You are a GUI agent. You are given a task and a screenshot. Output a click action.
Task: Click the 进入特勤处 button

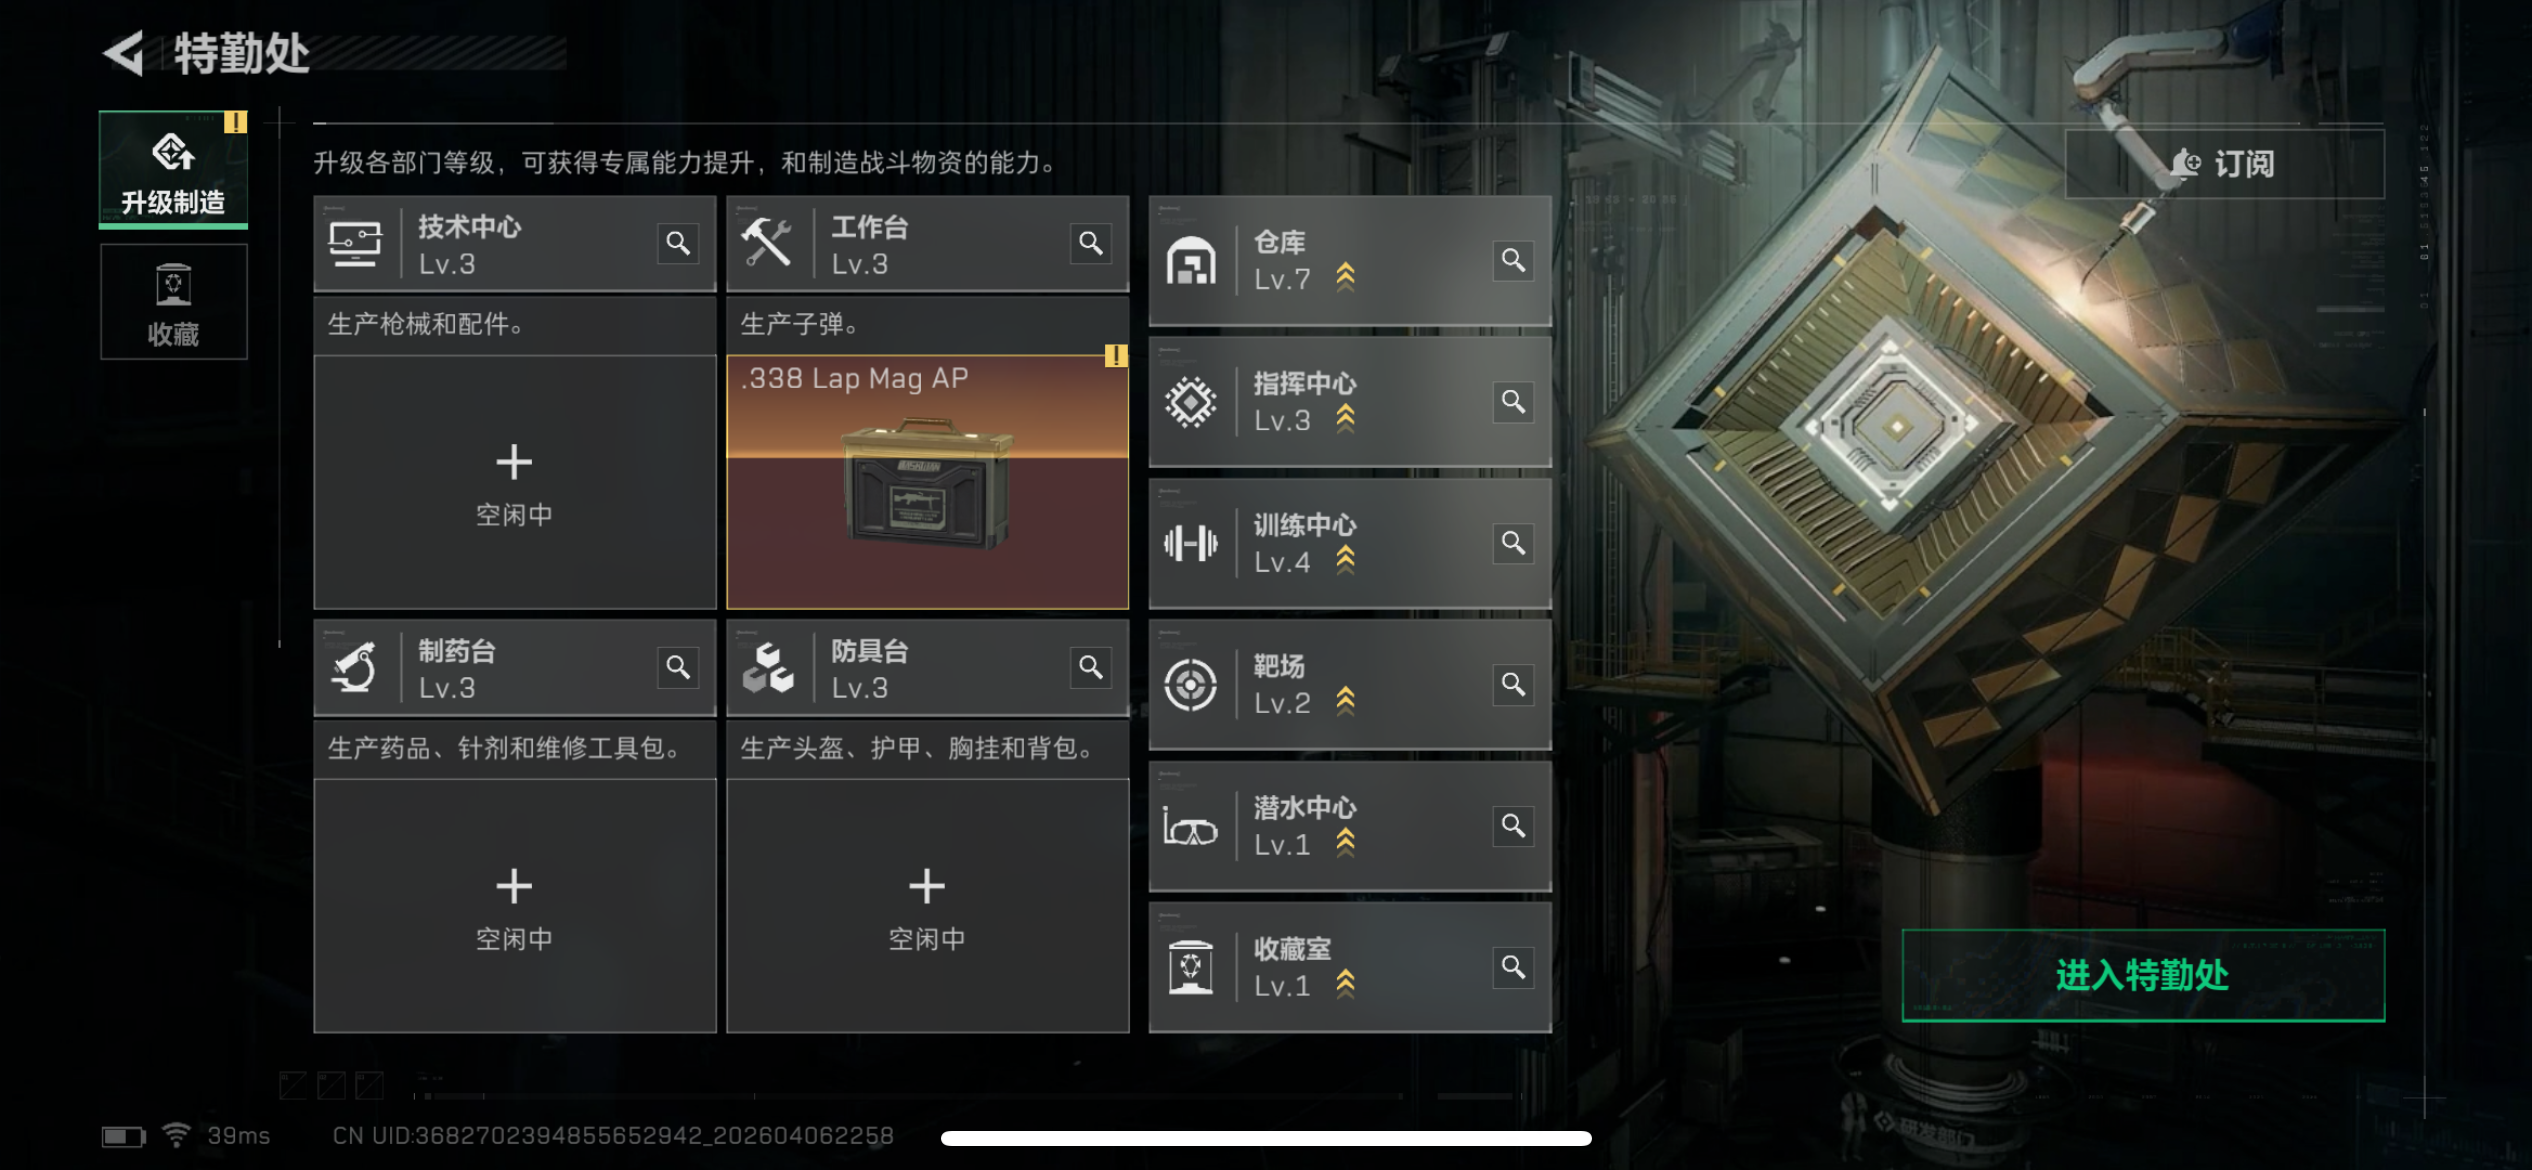tap(2143, 975)
